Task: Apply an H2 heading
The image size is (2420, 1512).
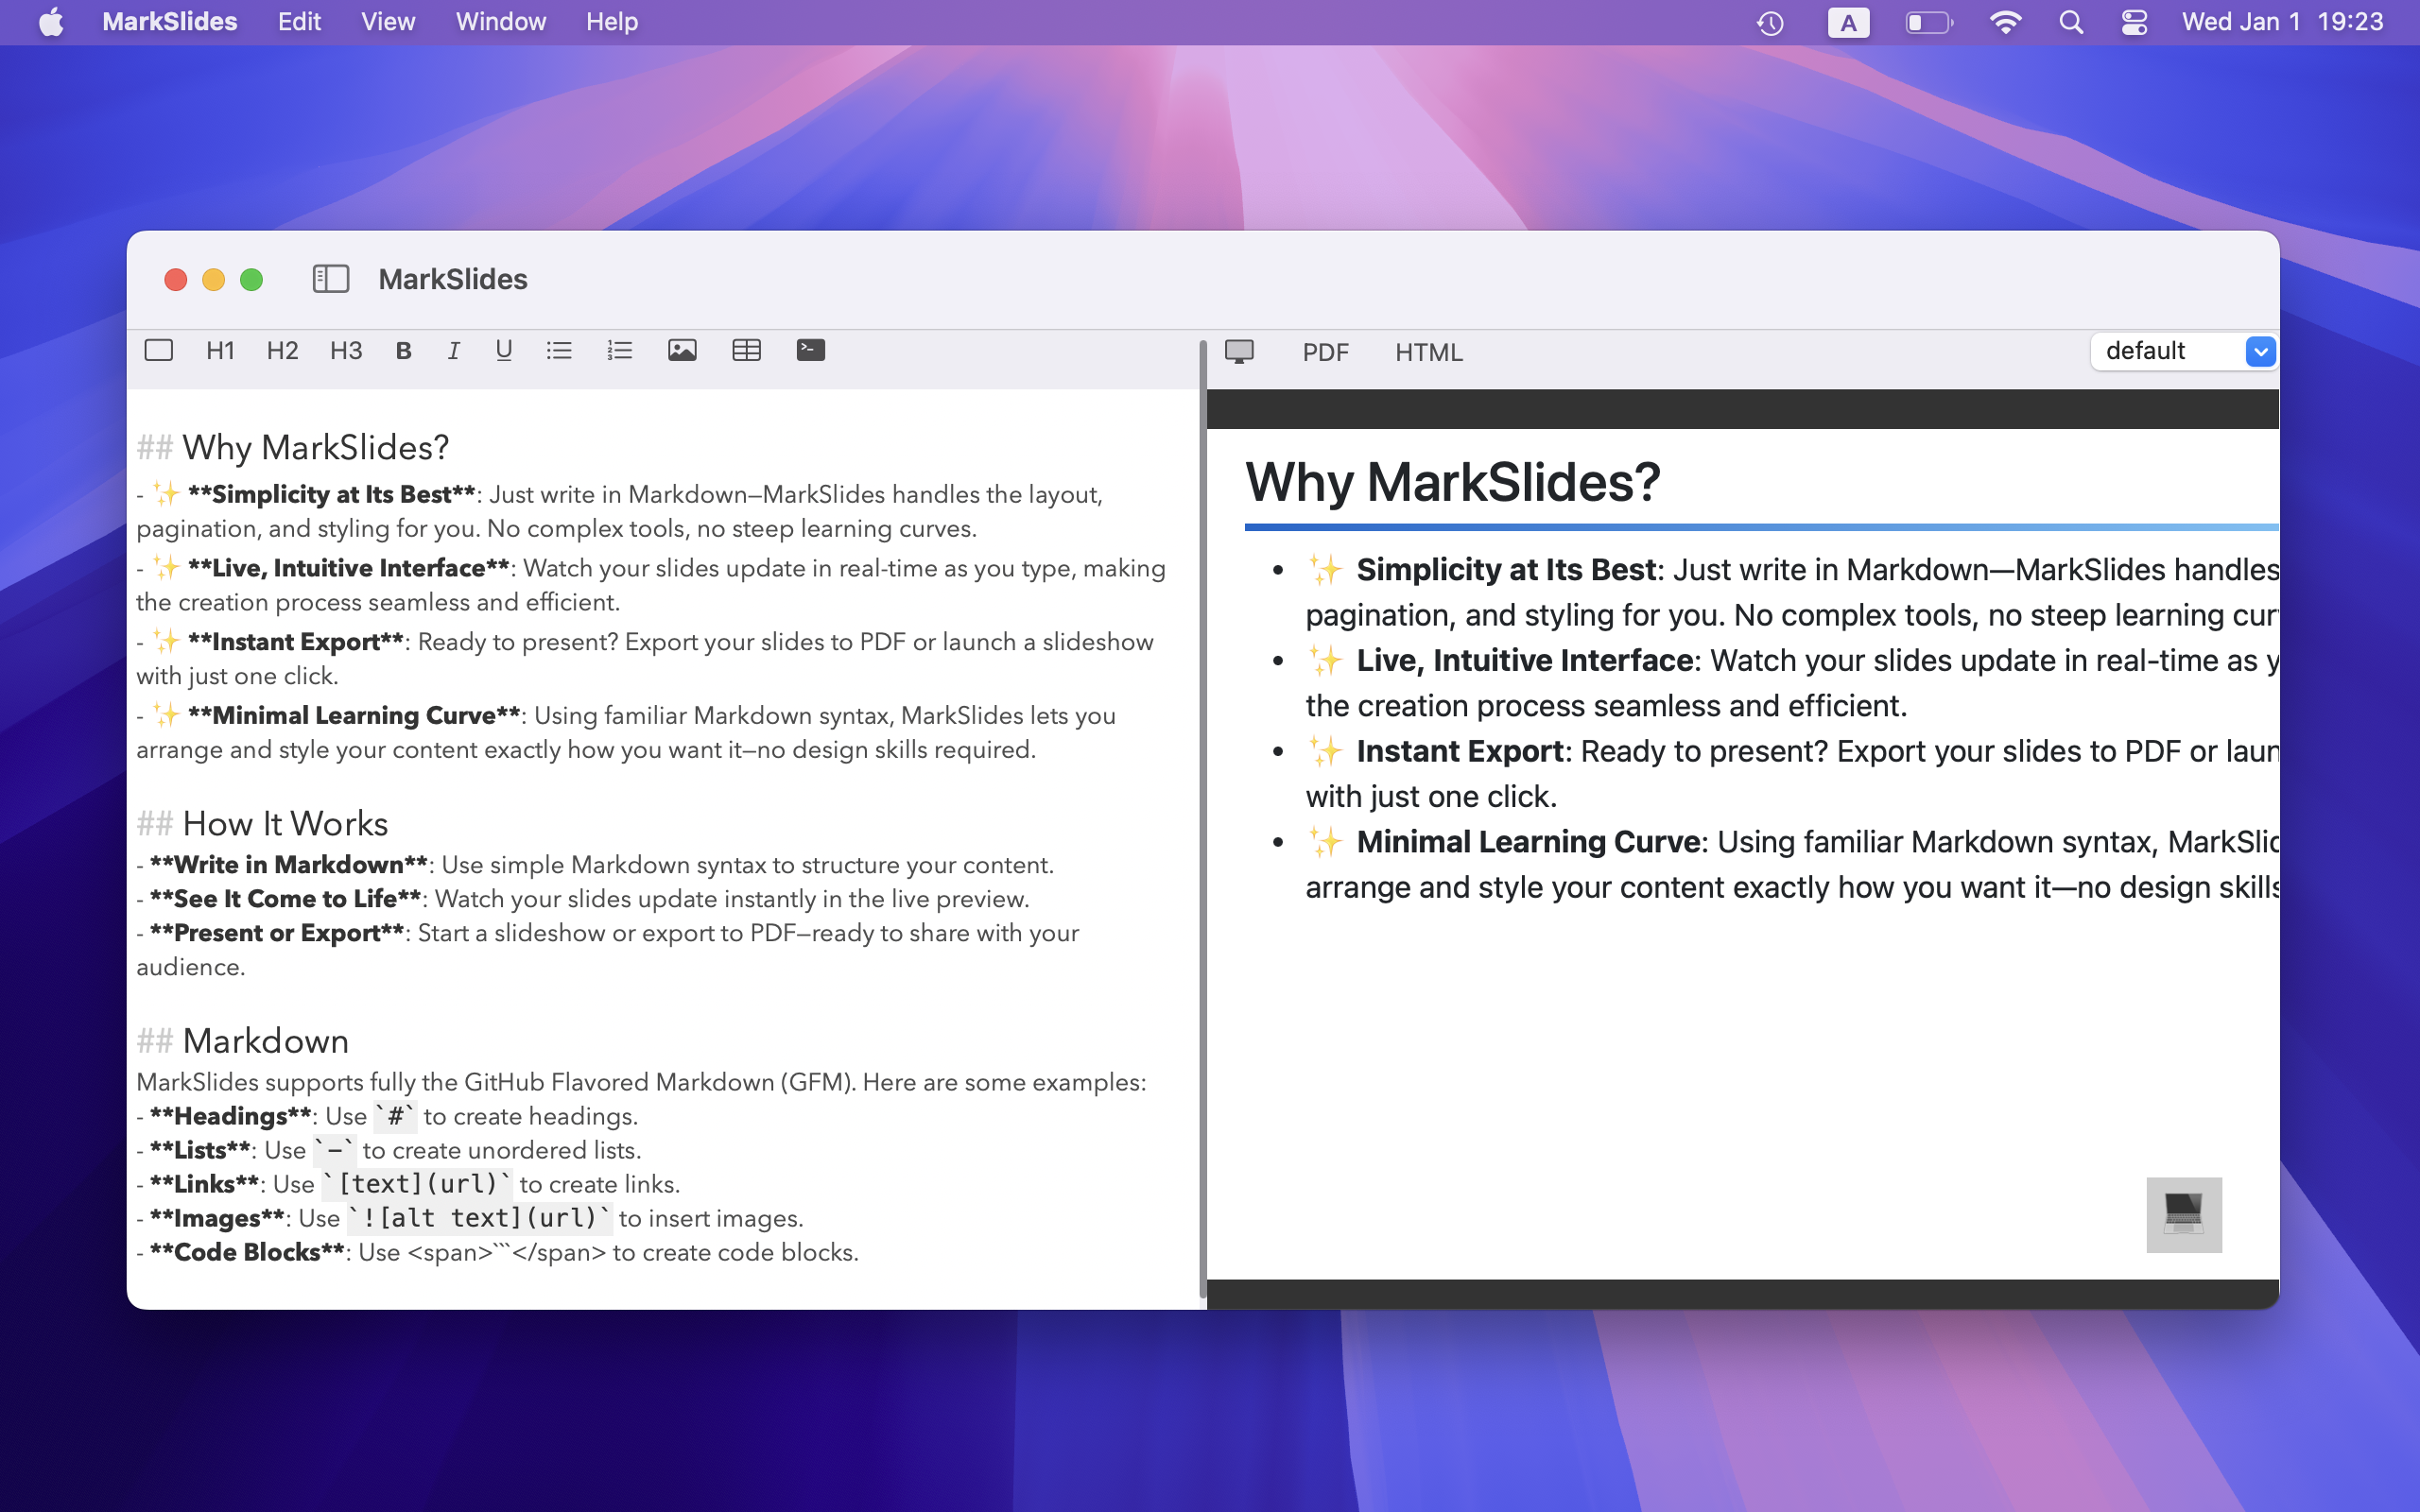Action: pos(281,350)
